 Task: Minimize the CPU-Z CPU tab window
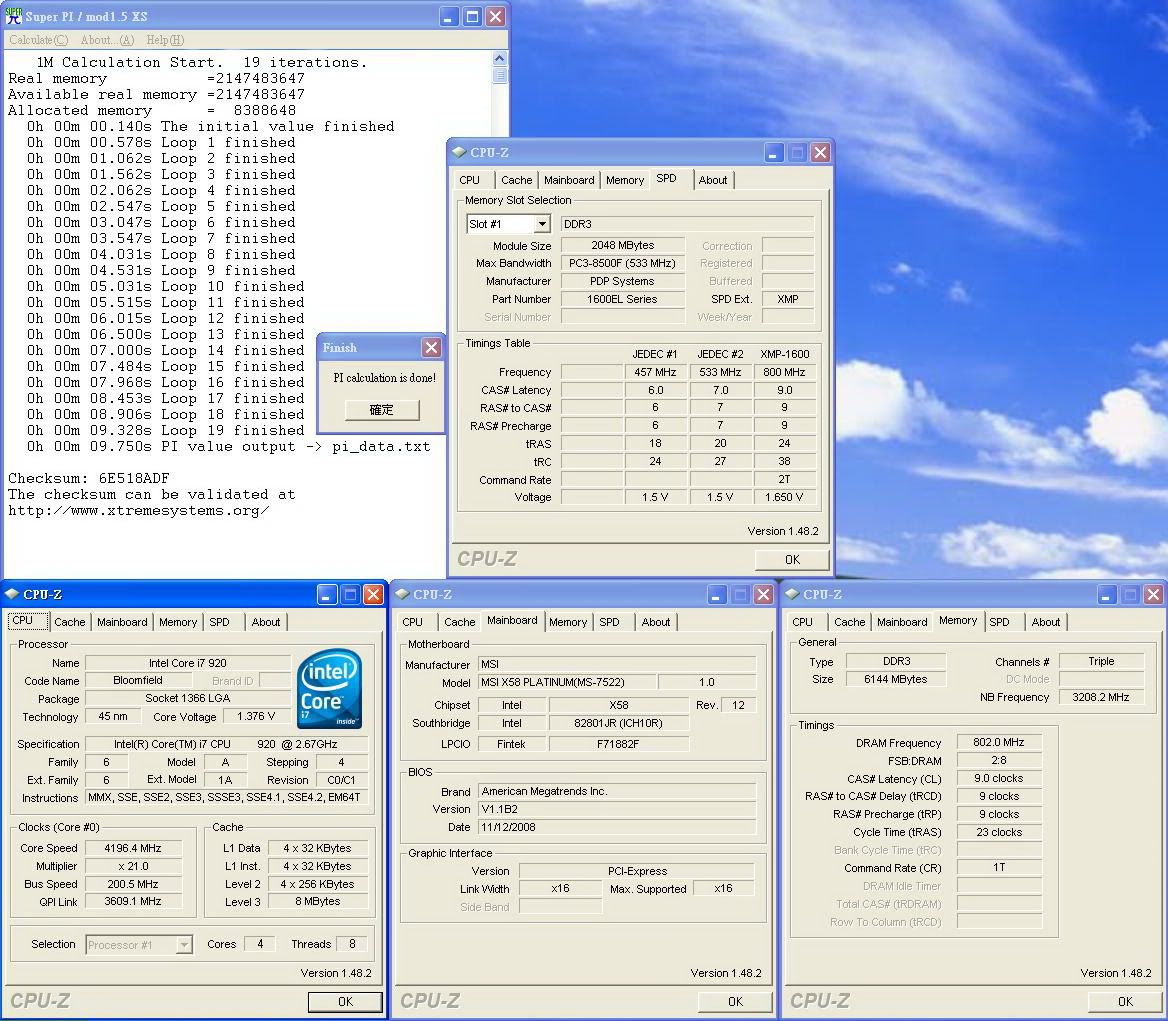[327, 594]
